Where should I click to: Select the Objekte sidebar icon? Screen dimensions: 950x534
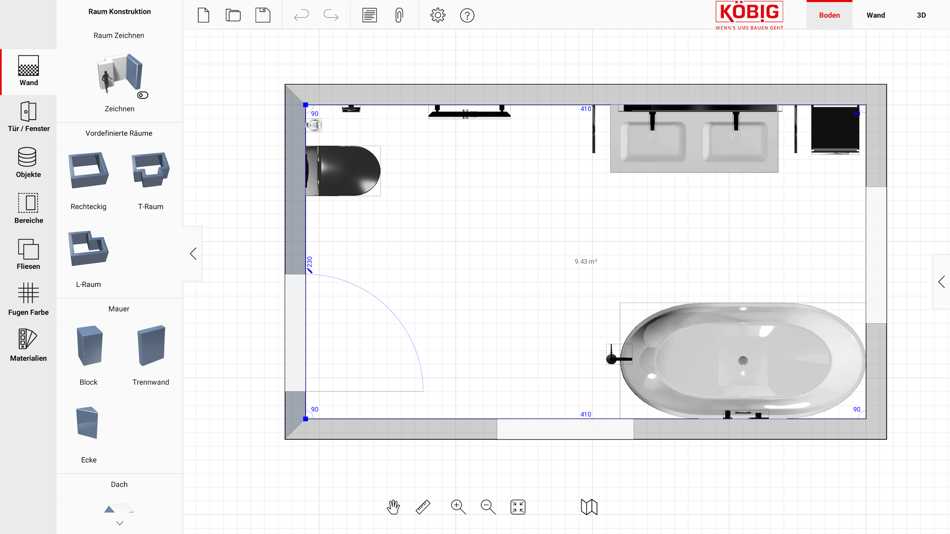tap(28, 162)
